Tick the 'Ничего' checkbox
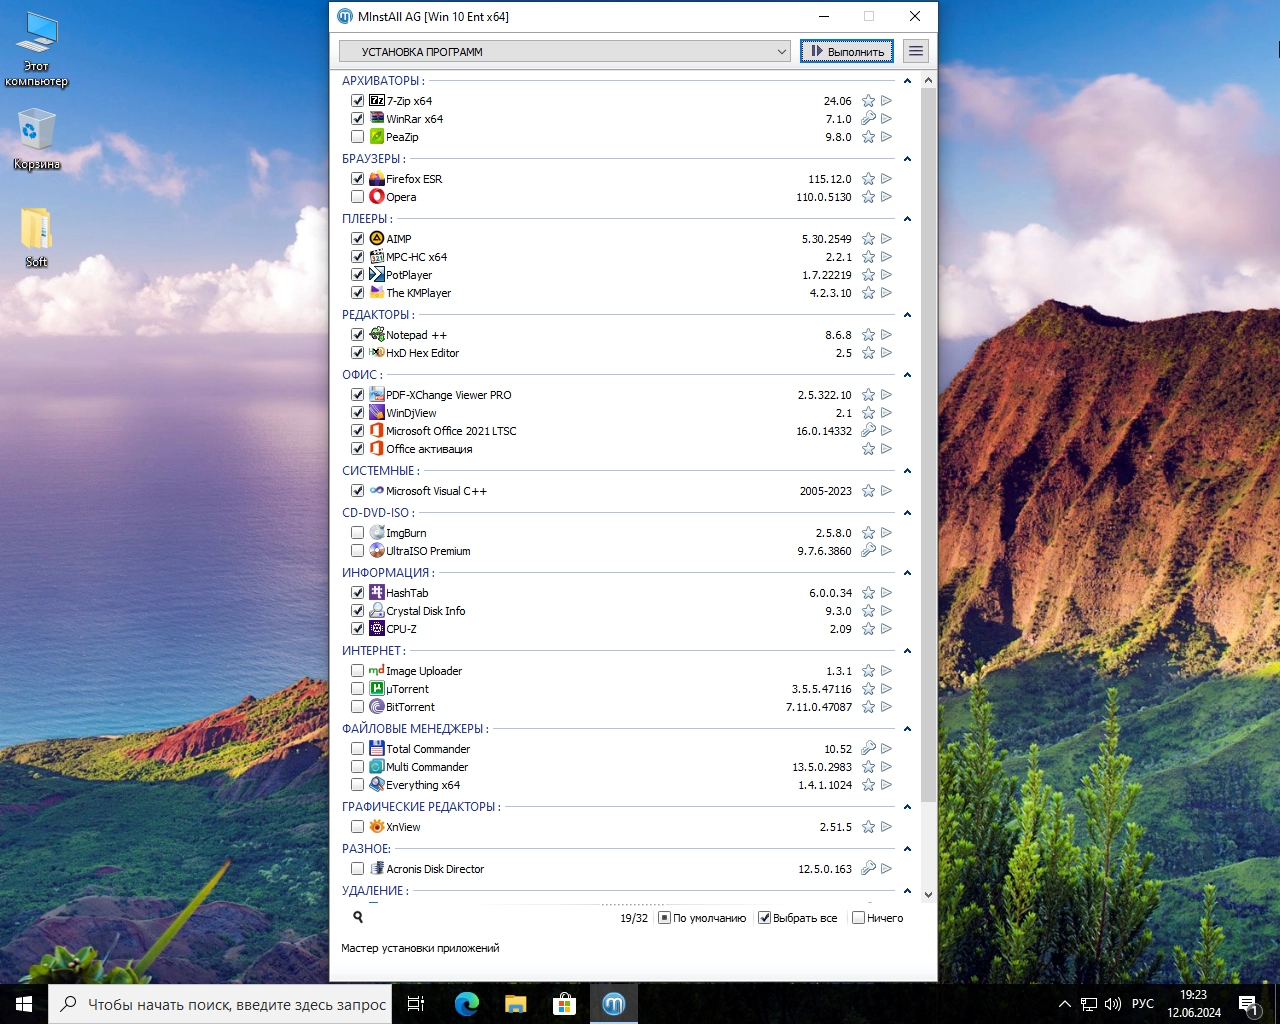Image resolution: width=1280 pixels, height=1024 pixels. pos(858,918)
